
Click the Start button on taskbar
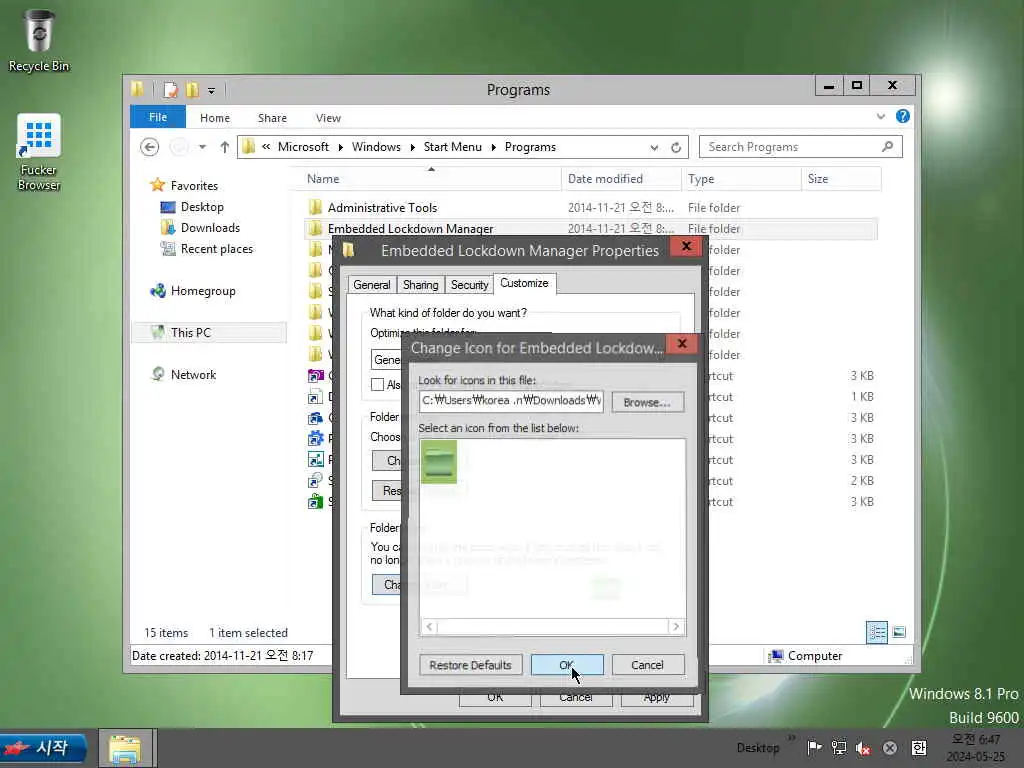44,748
